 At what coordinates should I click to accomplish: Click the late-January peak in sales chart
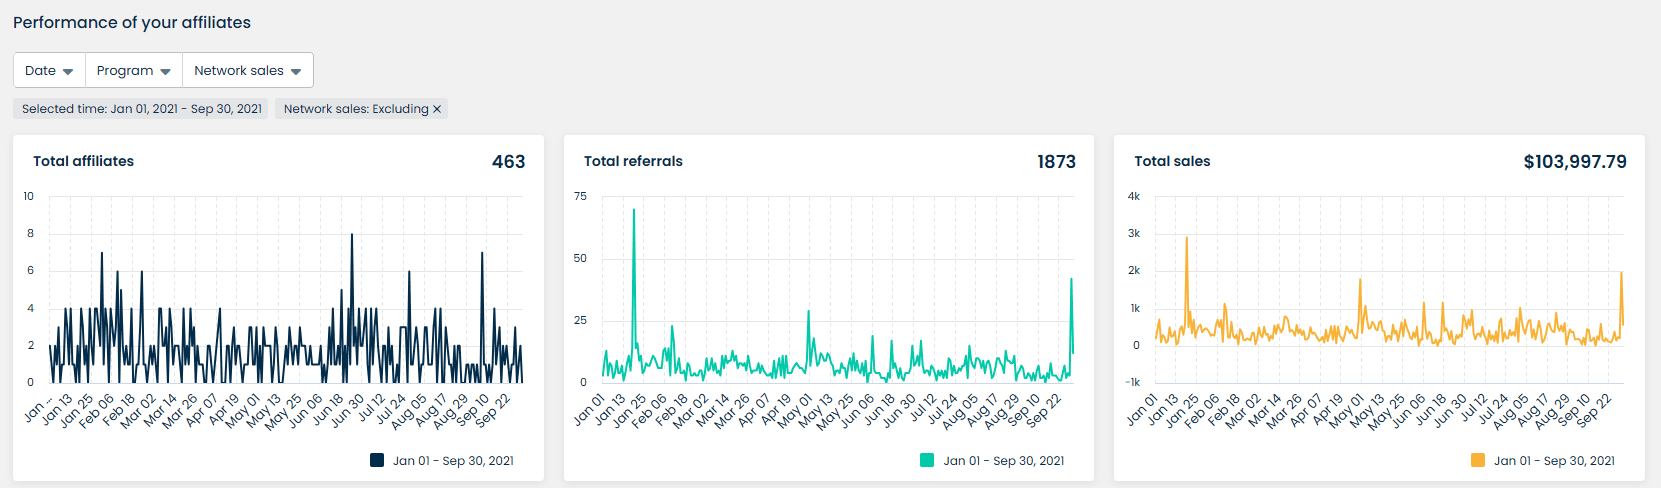click(x=1186, y=238)
